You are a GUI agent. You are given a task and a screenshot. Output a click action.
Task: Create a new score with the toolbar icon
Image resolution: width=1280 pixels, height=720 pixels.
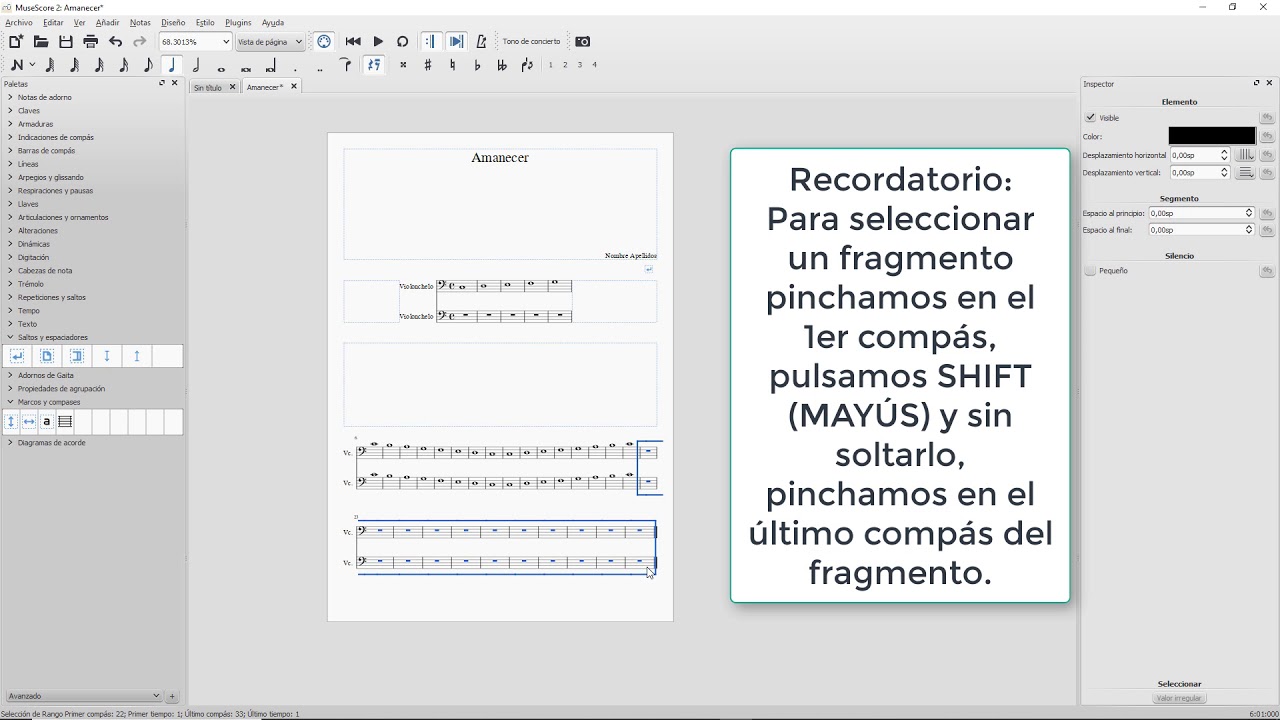coord(16,42)
